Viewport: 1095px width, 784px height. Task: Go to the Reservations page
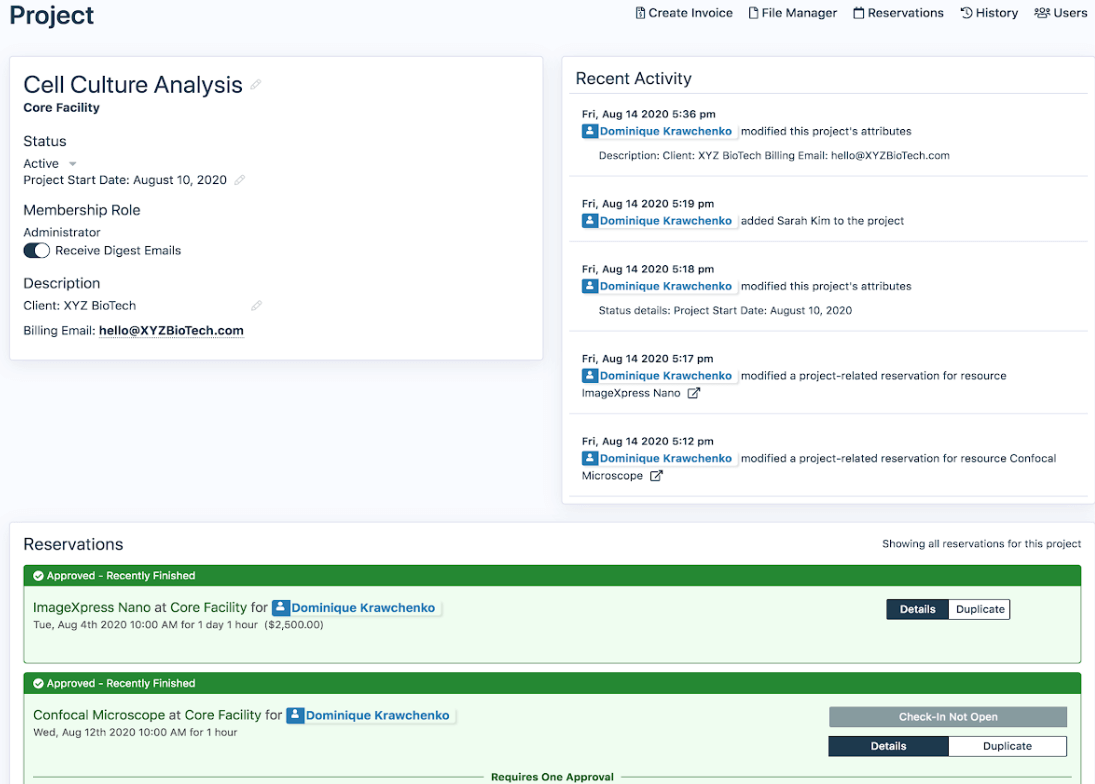pos(898,13)
